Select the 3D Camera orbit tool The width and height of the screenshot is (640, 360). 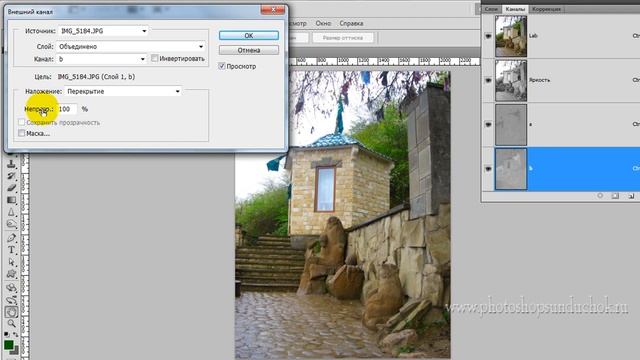tap(11, 300)
